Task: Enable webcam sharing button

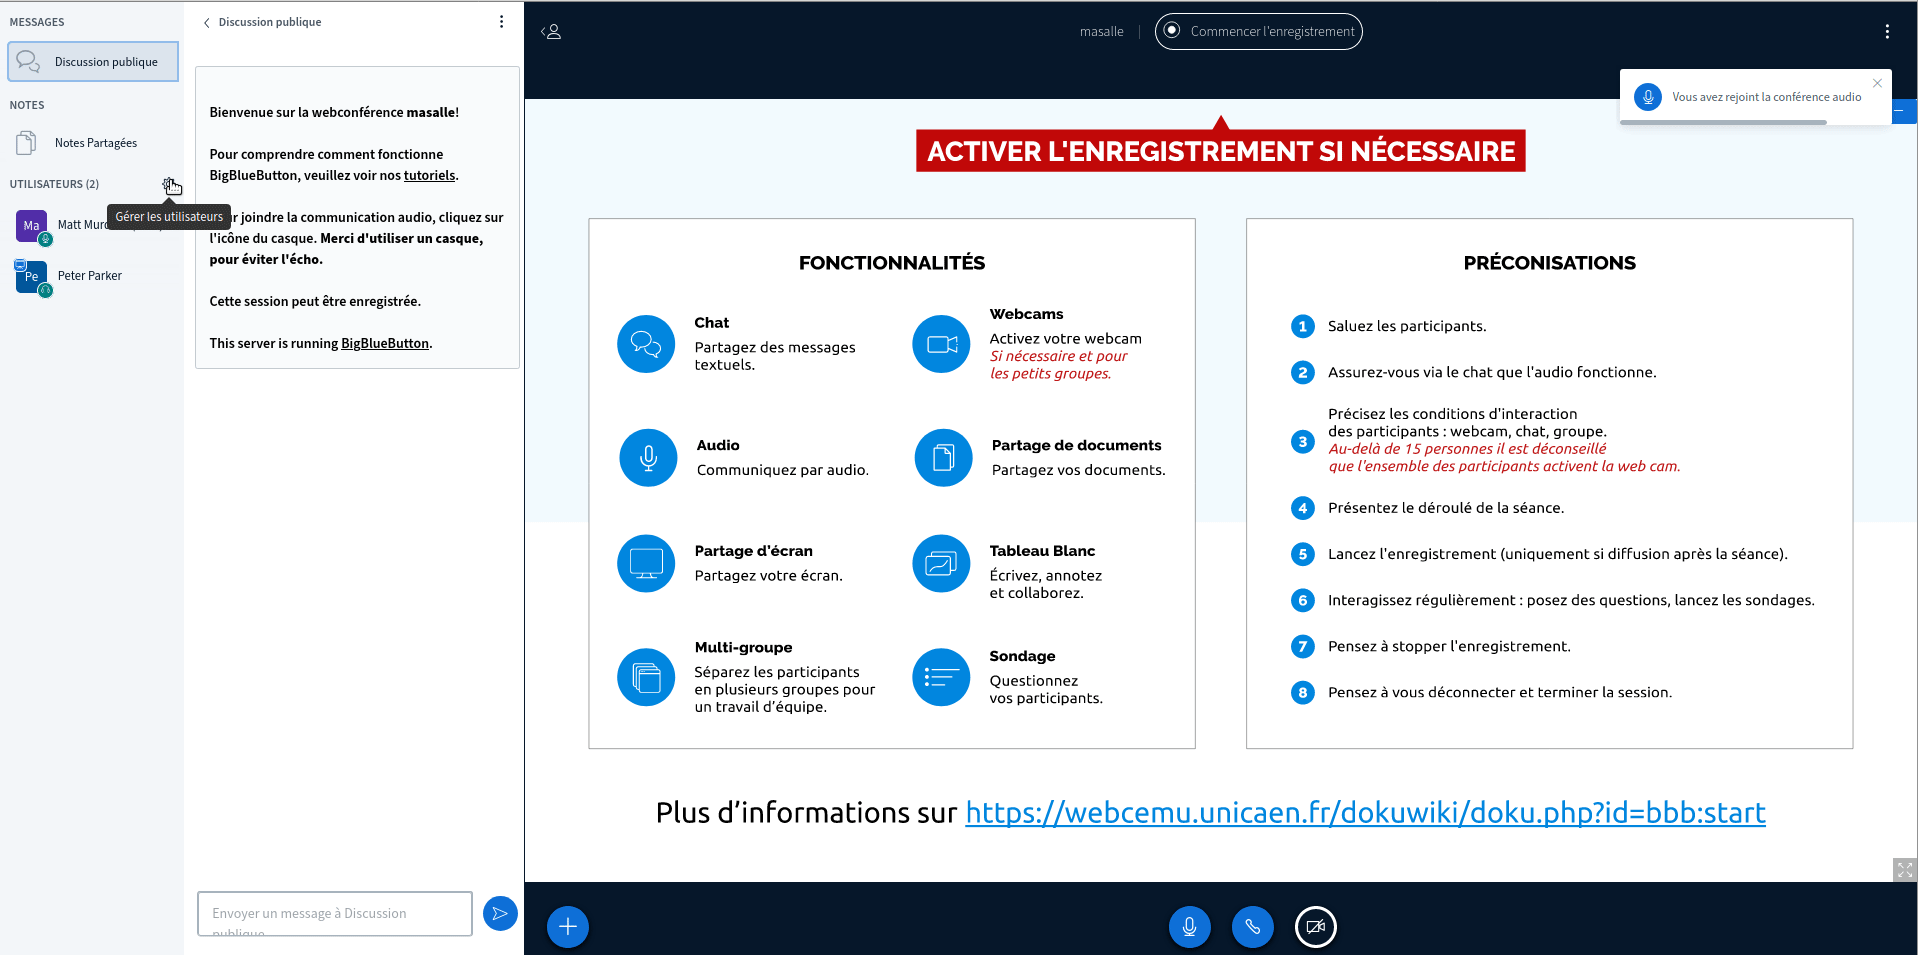Action: 1315,927
